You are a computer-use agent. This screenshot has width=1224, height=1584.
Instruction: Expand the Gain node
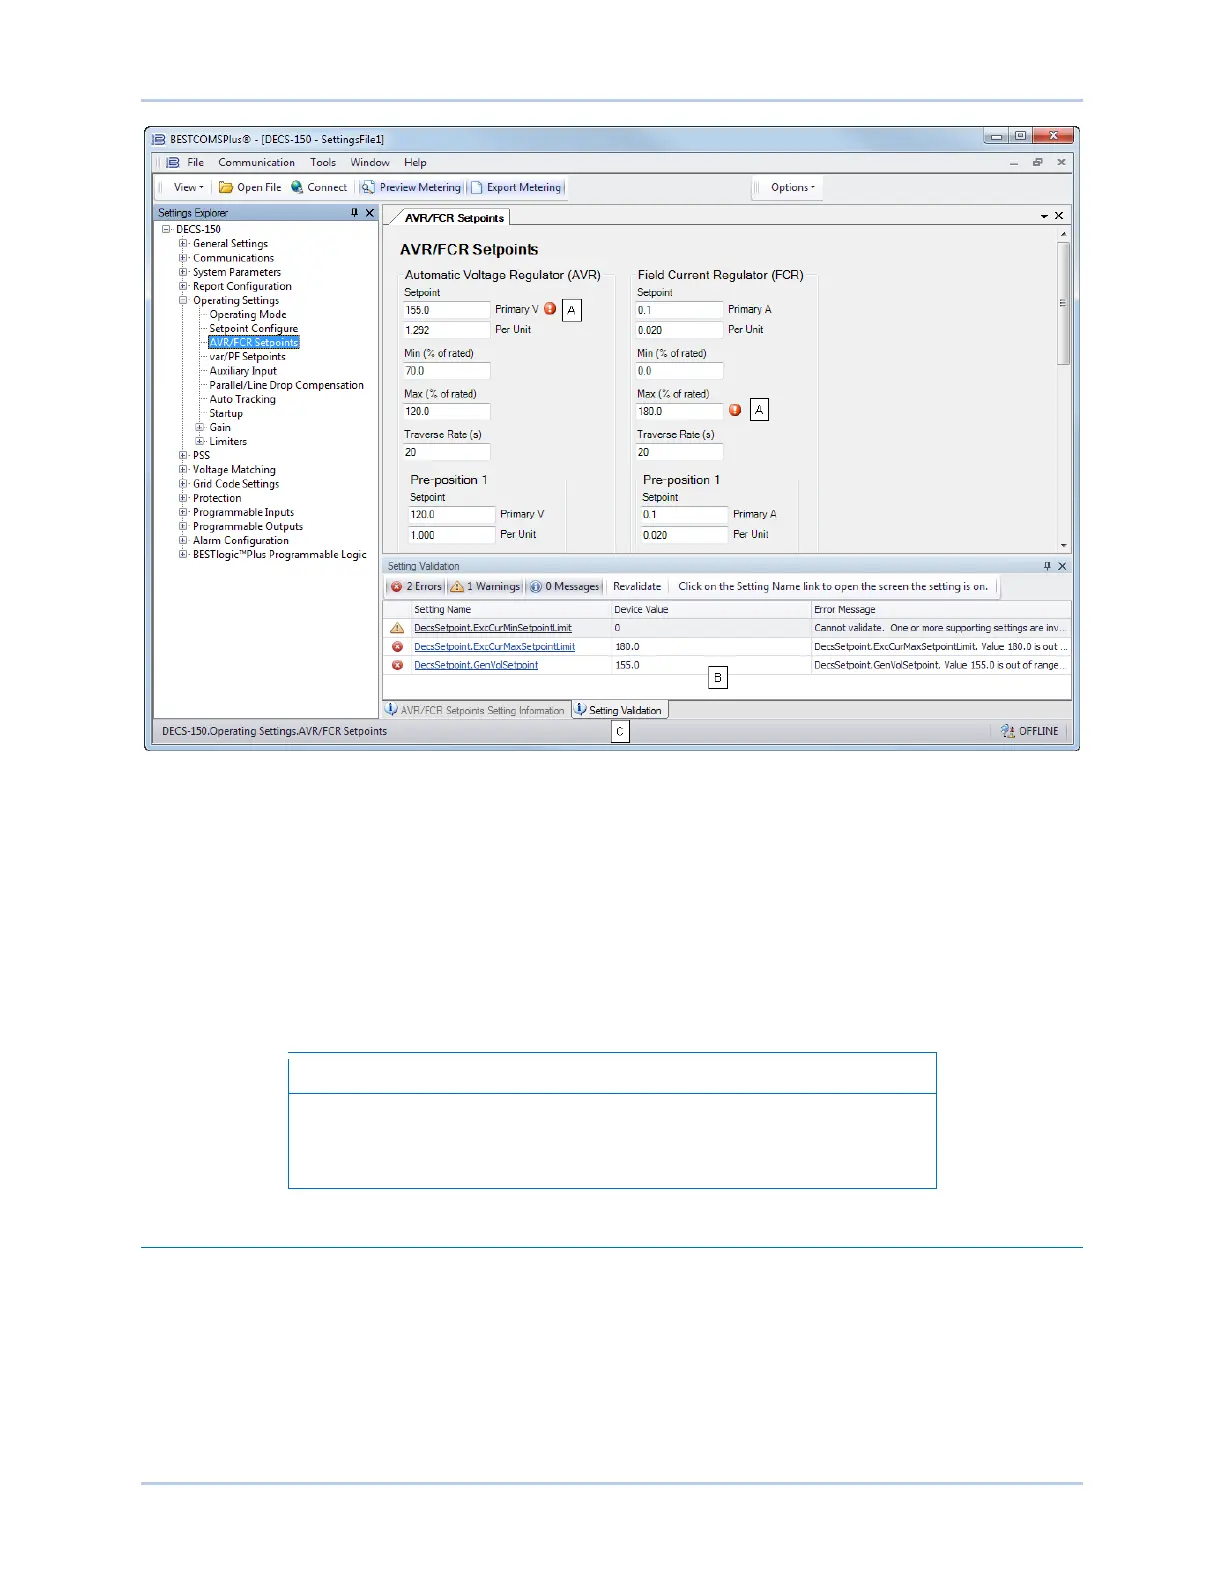(200, 427)
